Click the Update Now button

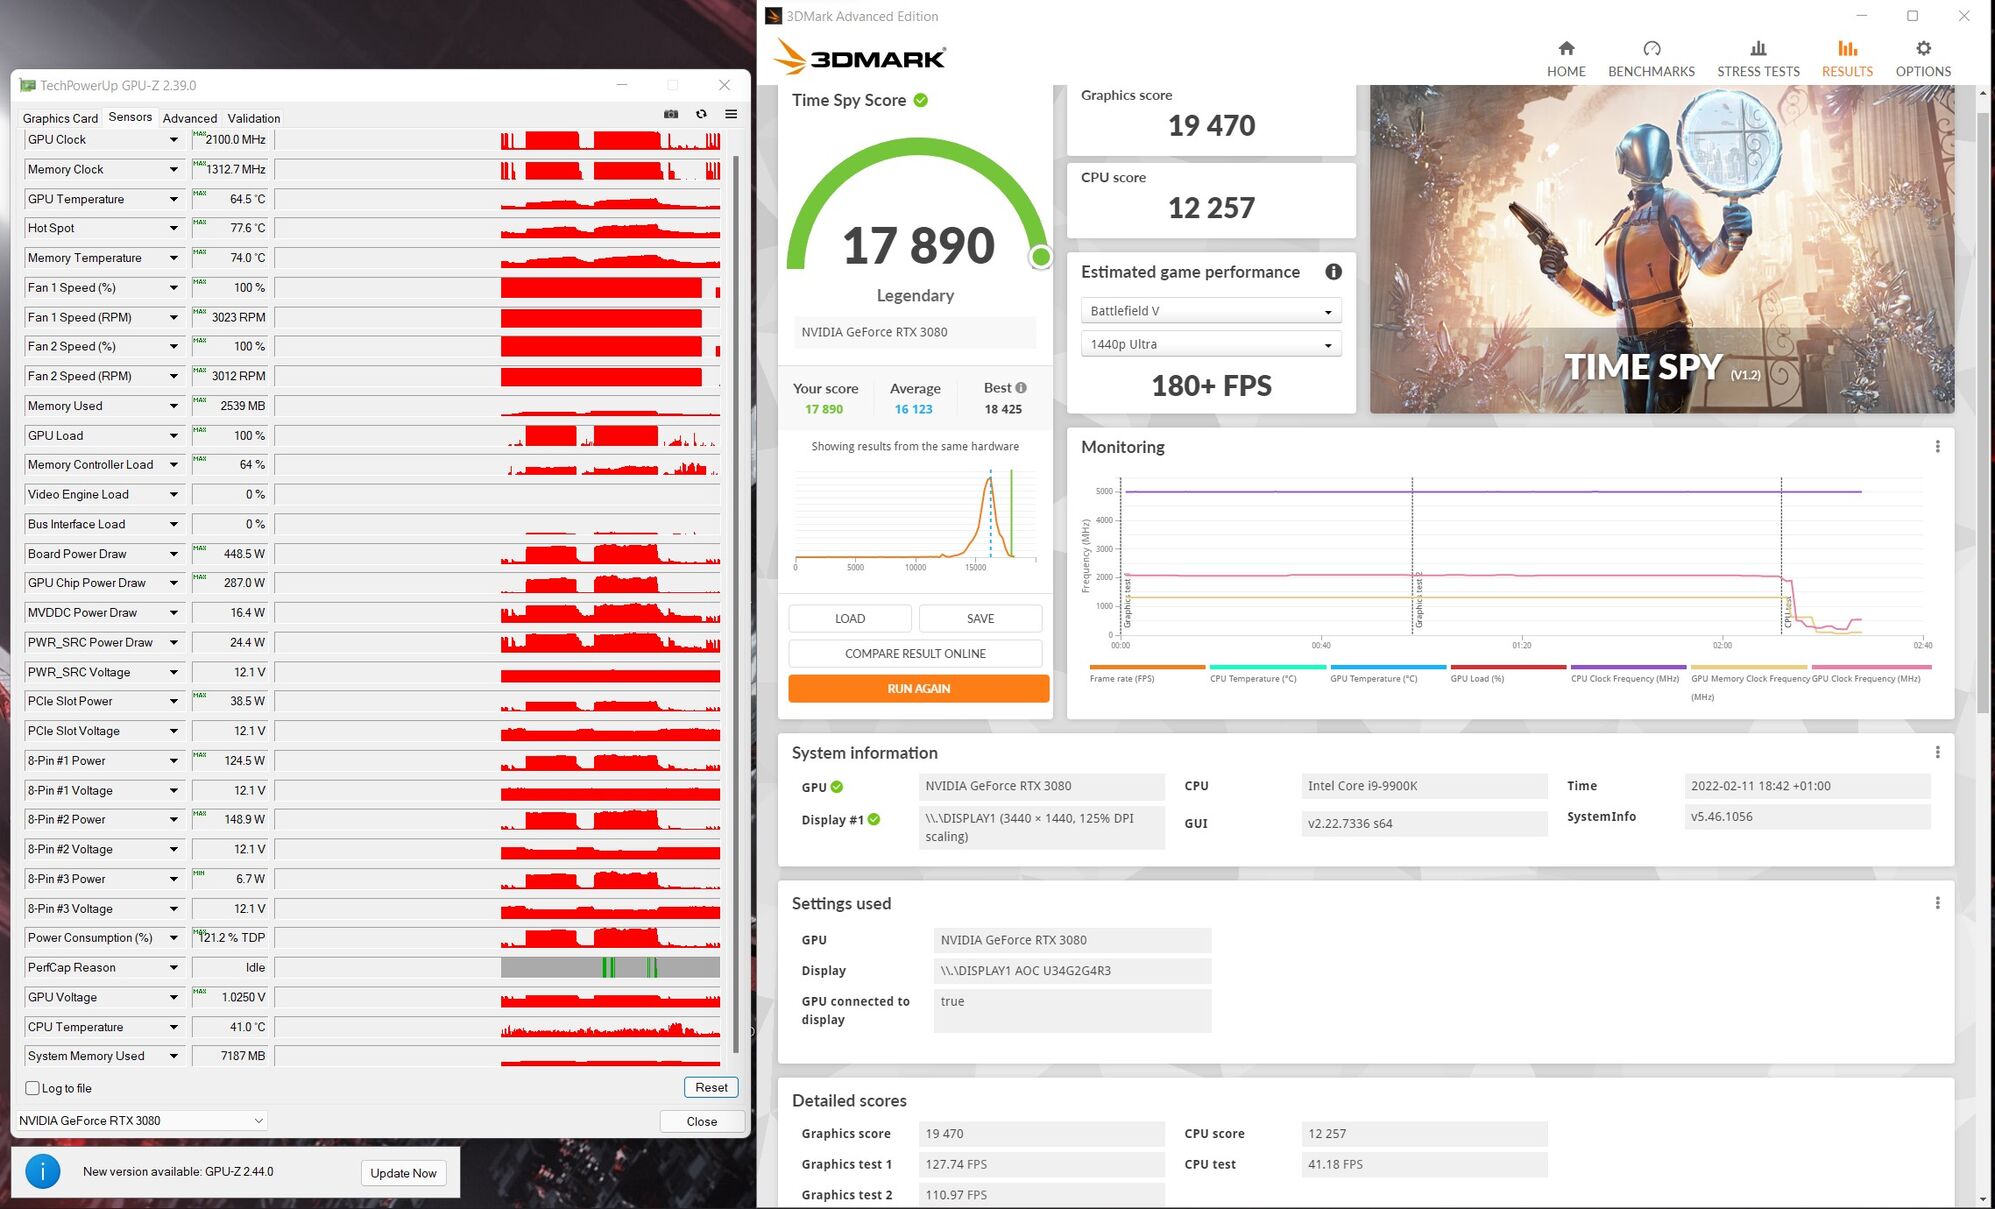tap(403, 1173)
